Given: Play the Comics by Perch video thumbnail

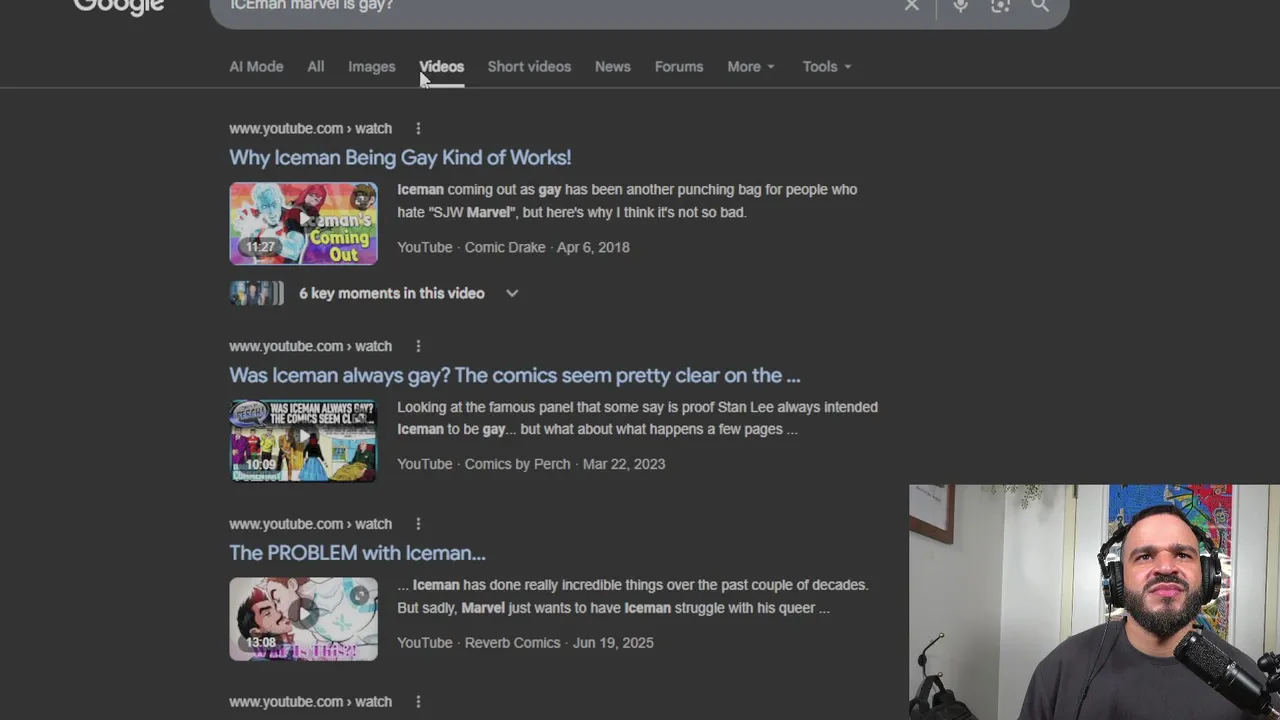Looking at the screenshot, I should click(303, 441).
